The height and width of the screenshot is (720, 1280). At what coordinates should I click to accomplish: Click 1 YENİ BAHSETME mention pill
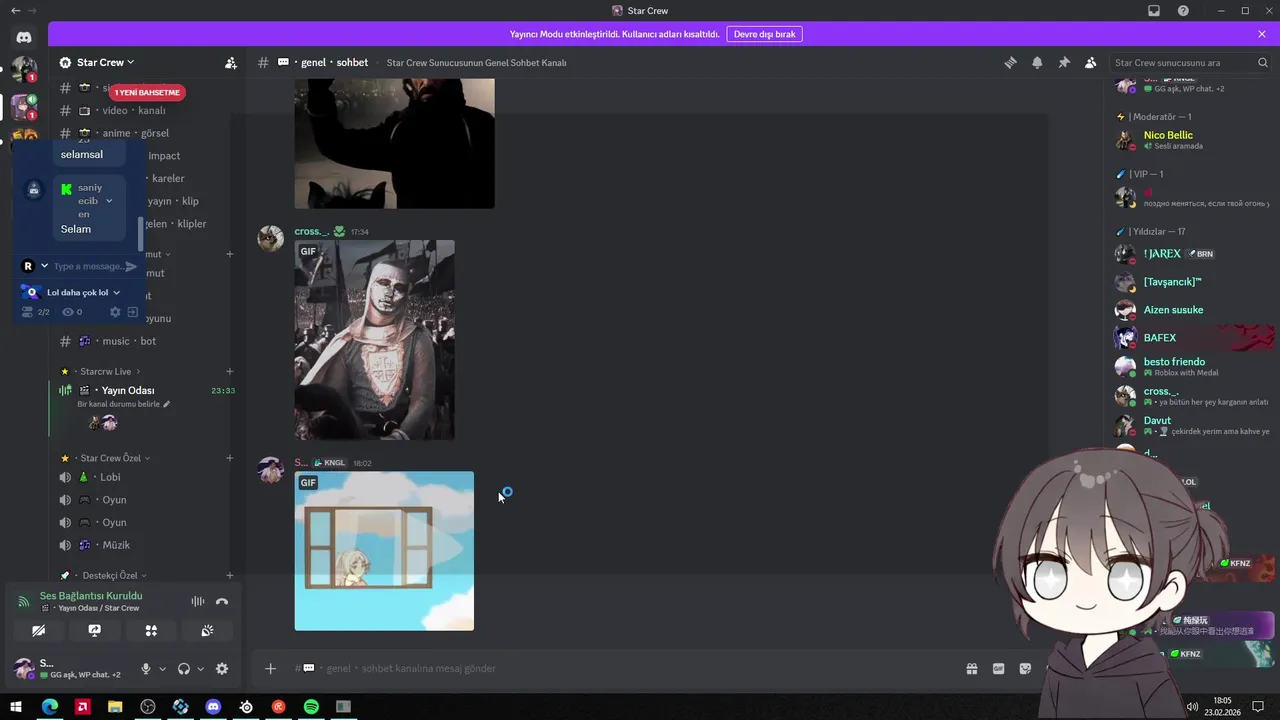147,93
